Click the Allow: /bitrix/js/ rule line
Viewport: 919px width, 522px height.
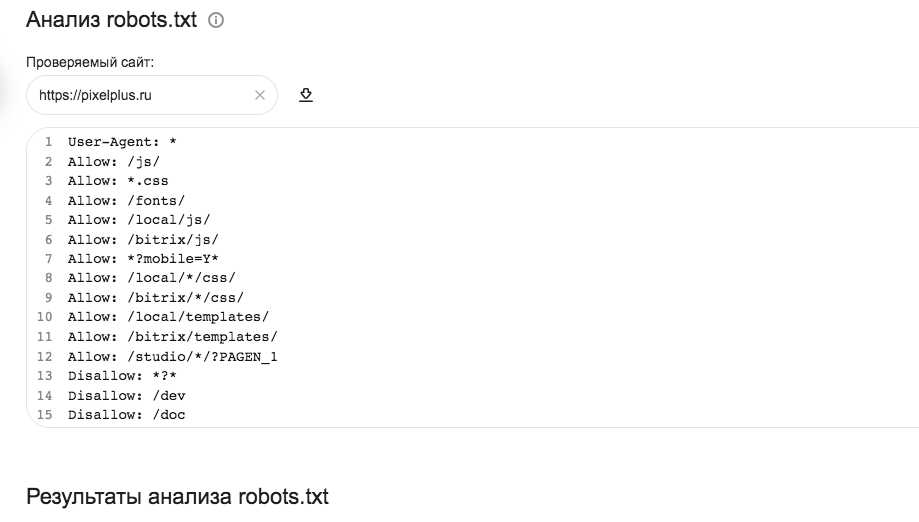[143, 239]
